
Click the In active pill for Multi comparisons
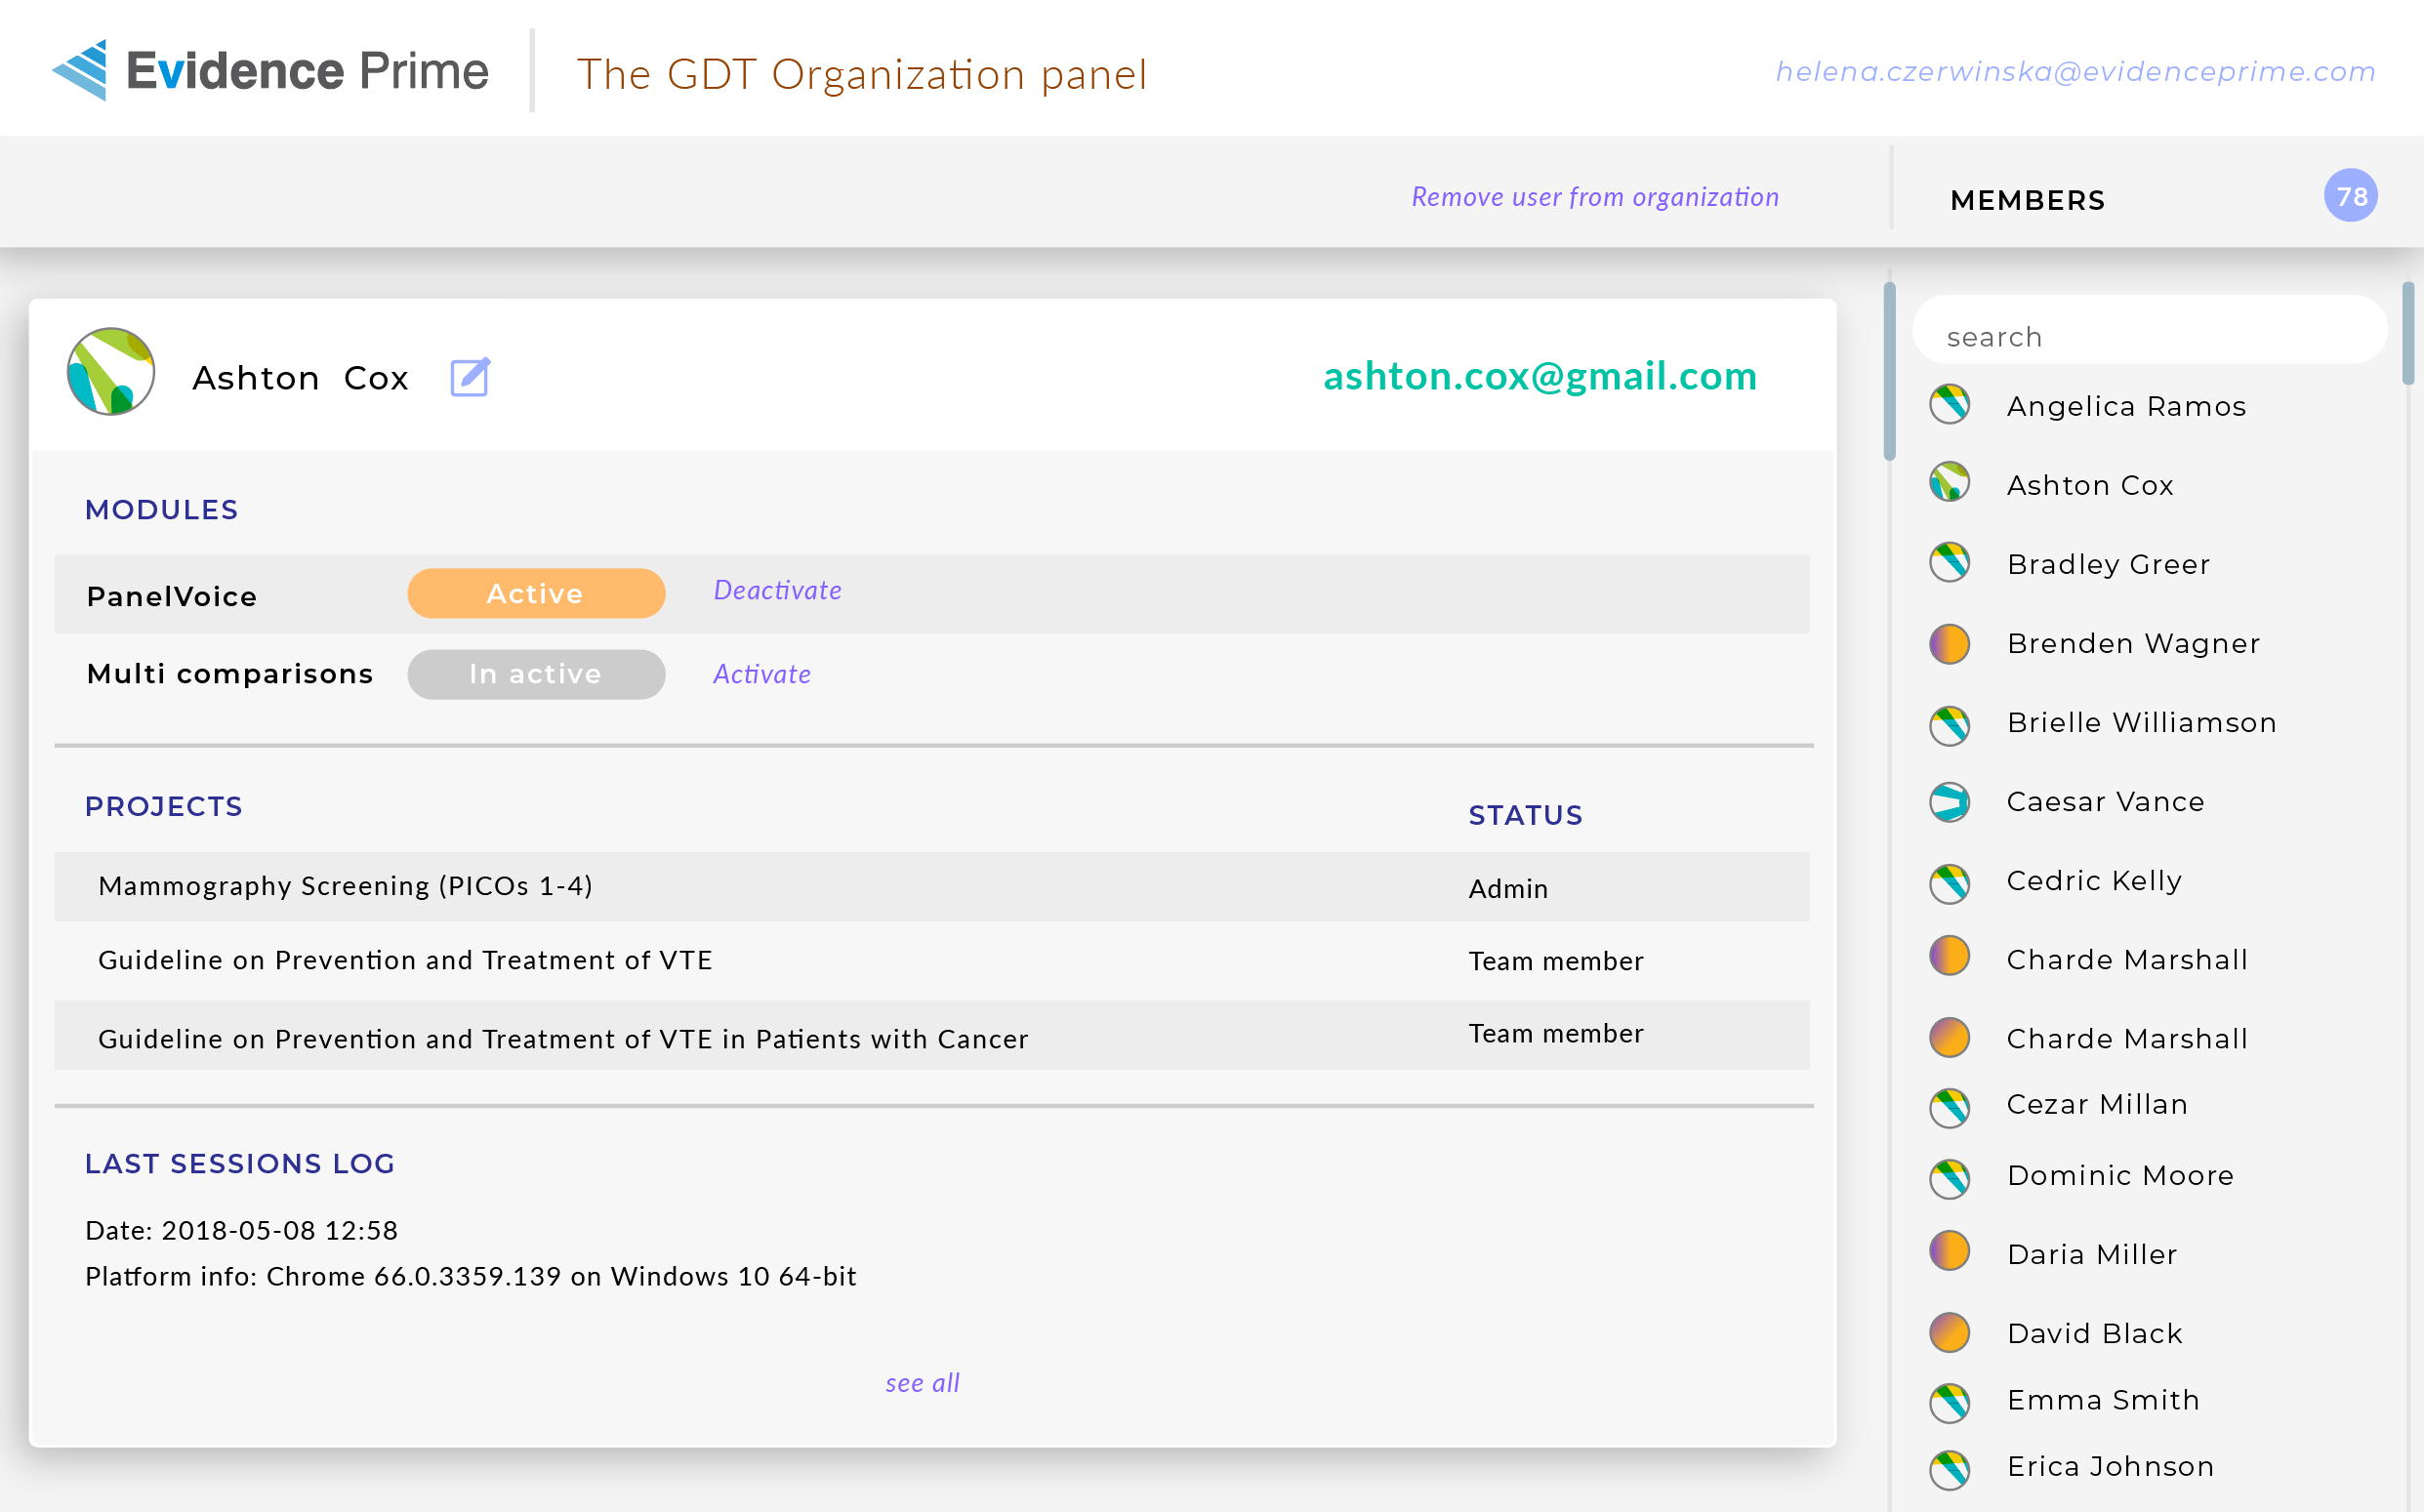tap(536, 674)
